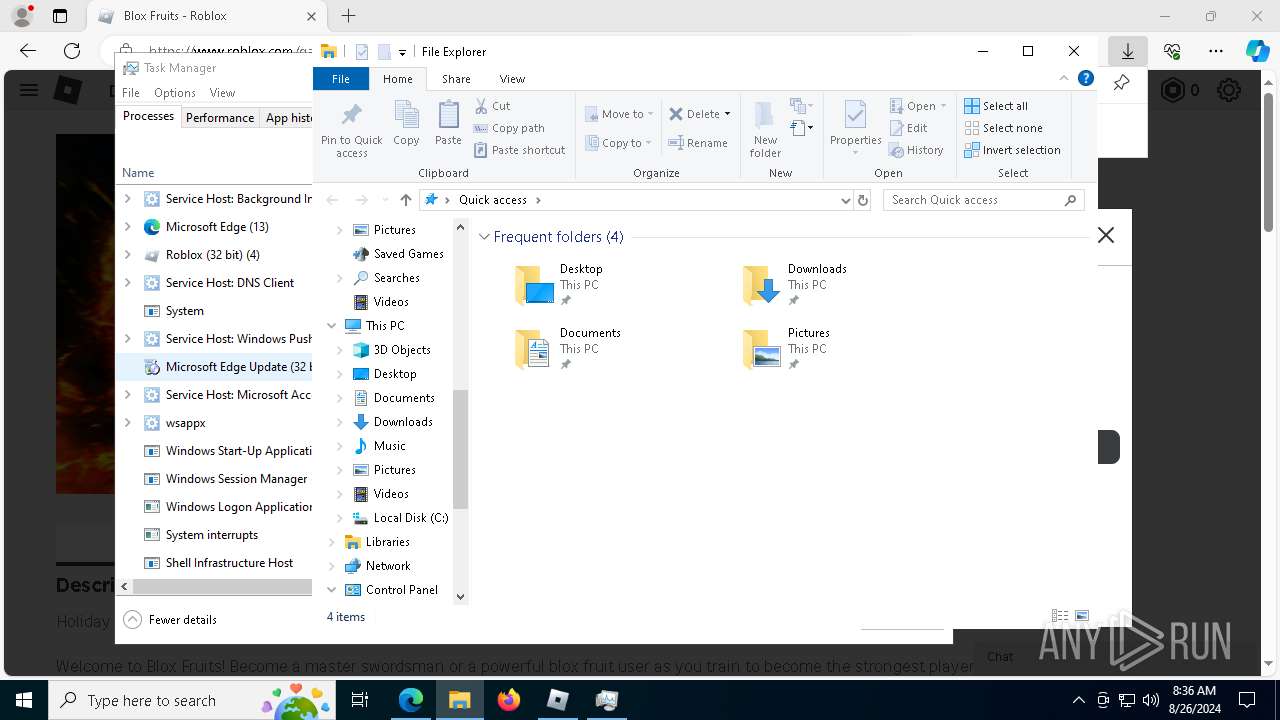The width and height of the screenshot is (1280, 720).
Task: Minimize the ribbon with chevron
Action: [1064, 79]
